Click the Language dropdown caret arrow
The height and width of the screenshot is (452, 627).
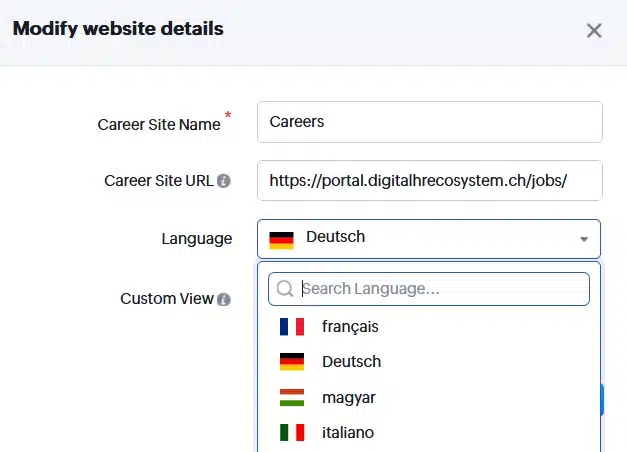(583, 239)
